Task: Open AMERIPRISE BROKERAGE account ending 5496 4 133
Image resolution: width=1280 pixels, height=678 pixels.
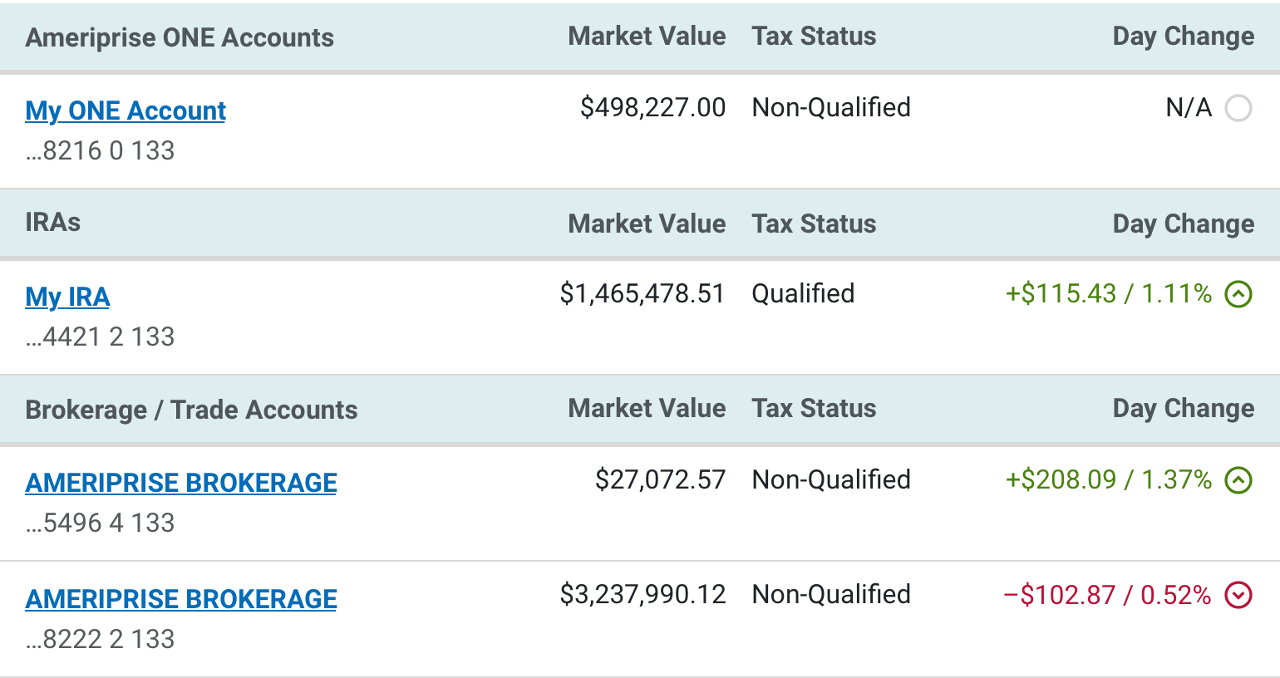Action: pyautogui.click(x=181, y=483)
